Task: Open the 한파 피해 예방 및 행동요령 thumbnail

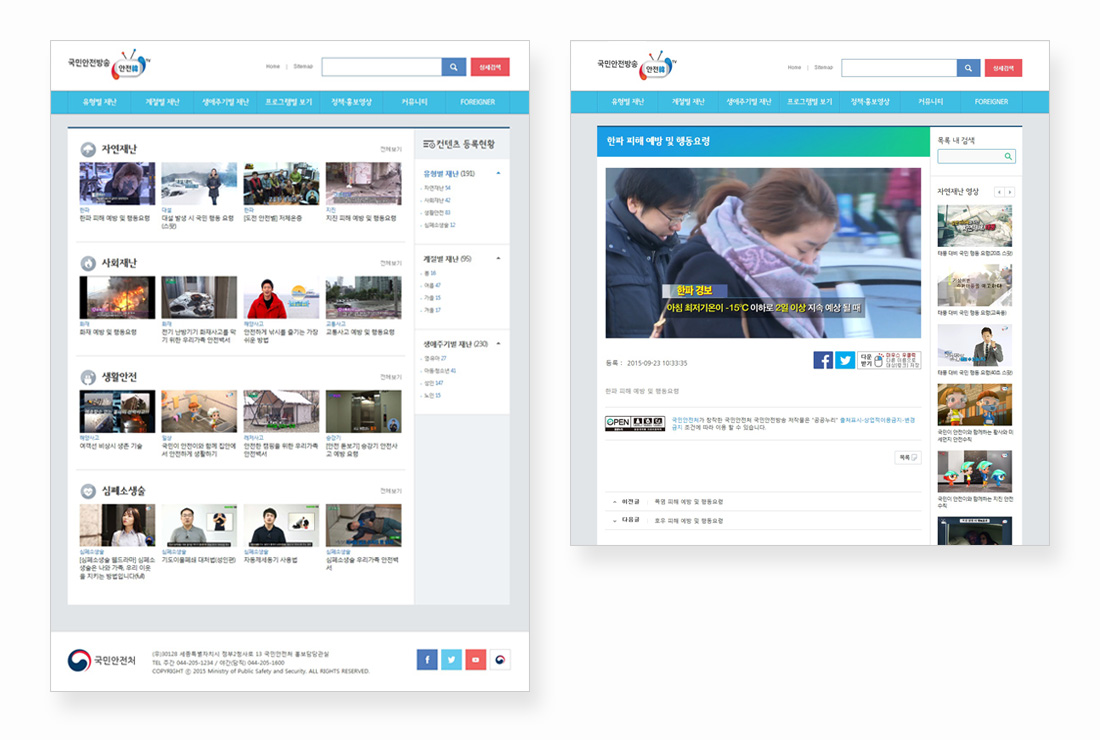Action: point(117,184)
